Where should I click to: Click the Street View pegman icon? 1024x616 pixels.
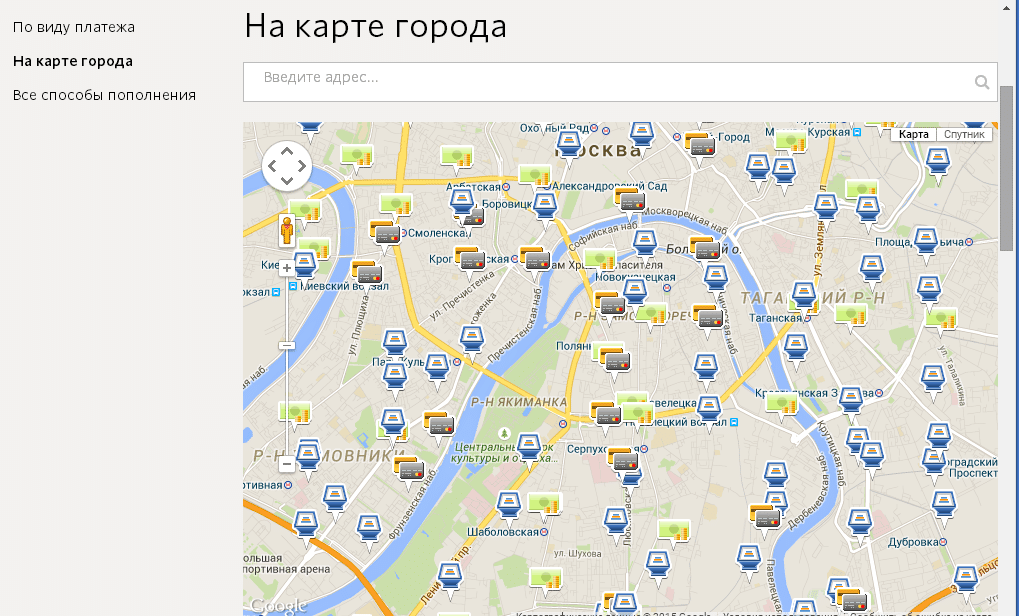tap(287, 231)
